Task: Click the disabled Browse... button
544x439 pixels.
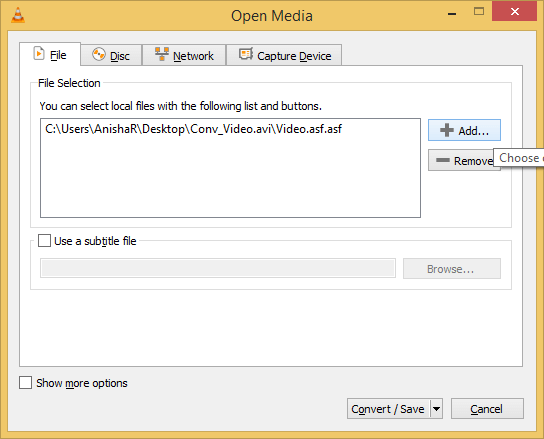Action: tap(452, 269)
